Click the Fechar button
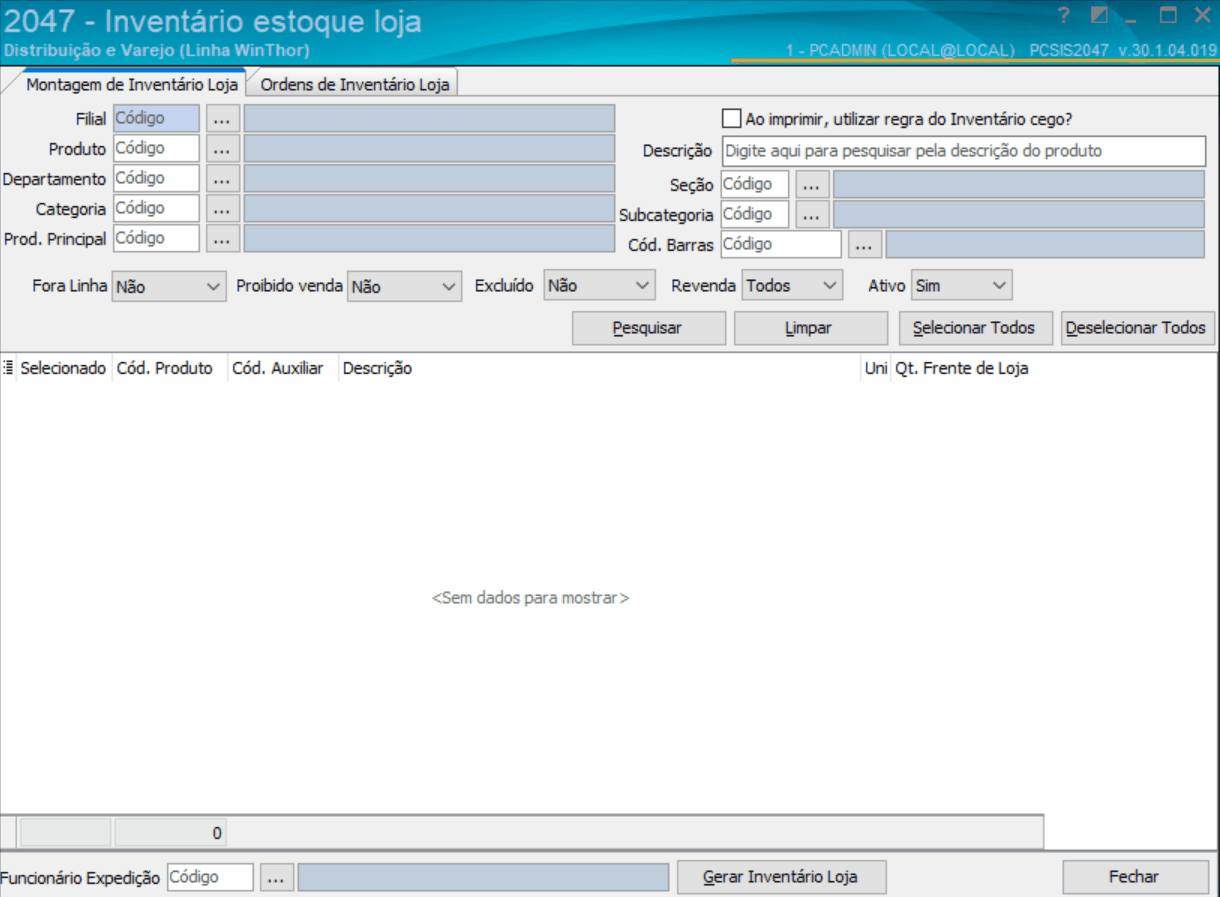This screenshot has width=1220, height=897. click(1135, 877)
